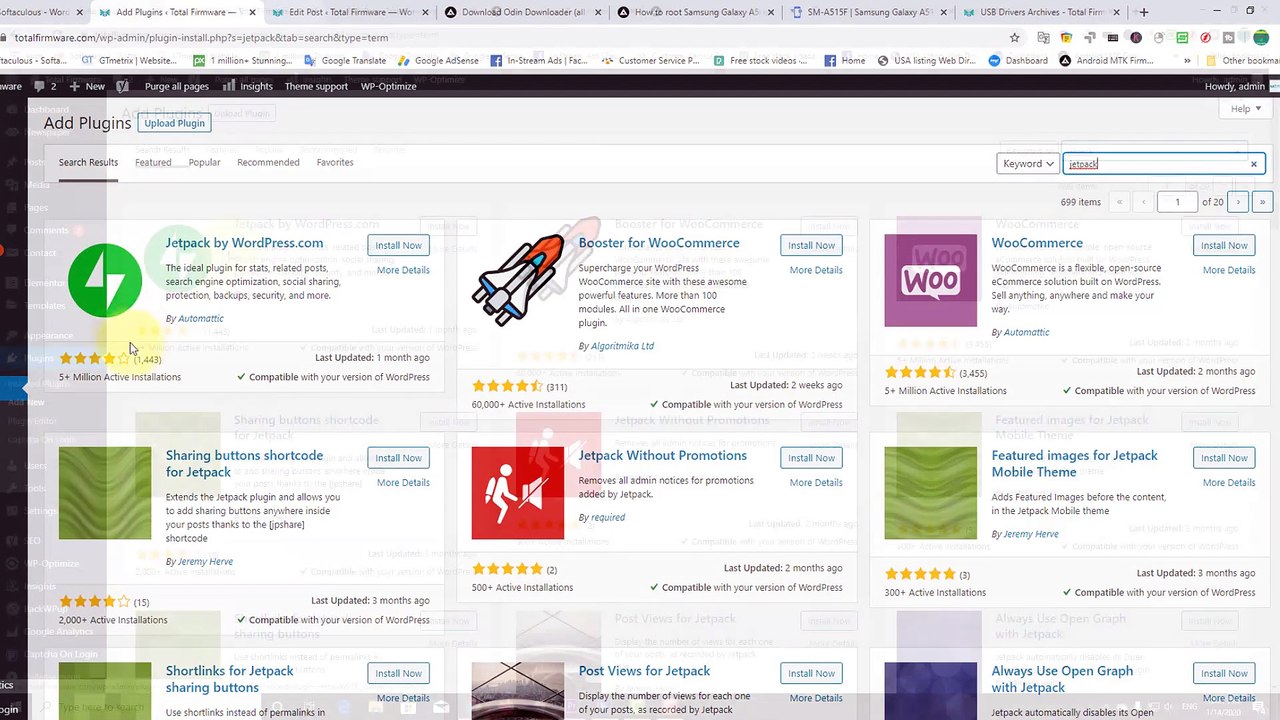View More Details for Featured images plugin
This screenshot has width=1280, height=720.
click(1229, 483)
